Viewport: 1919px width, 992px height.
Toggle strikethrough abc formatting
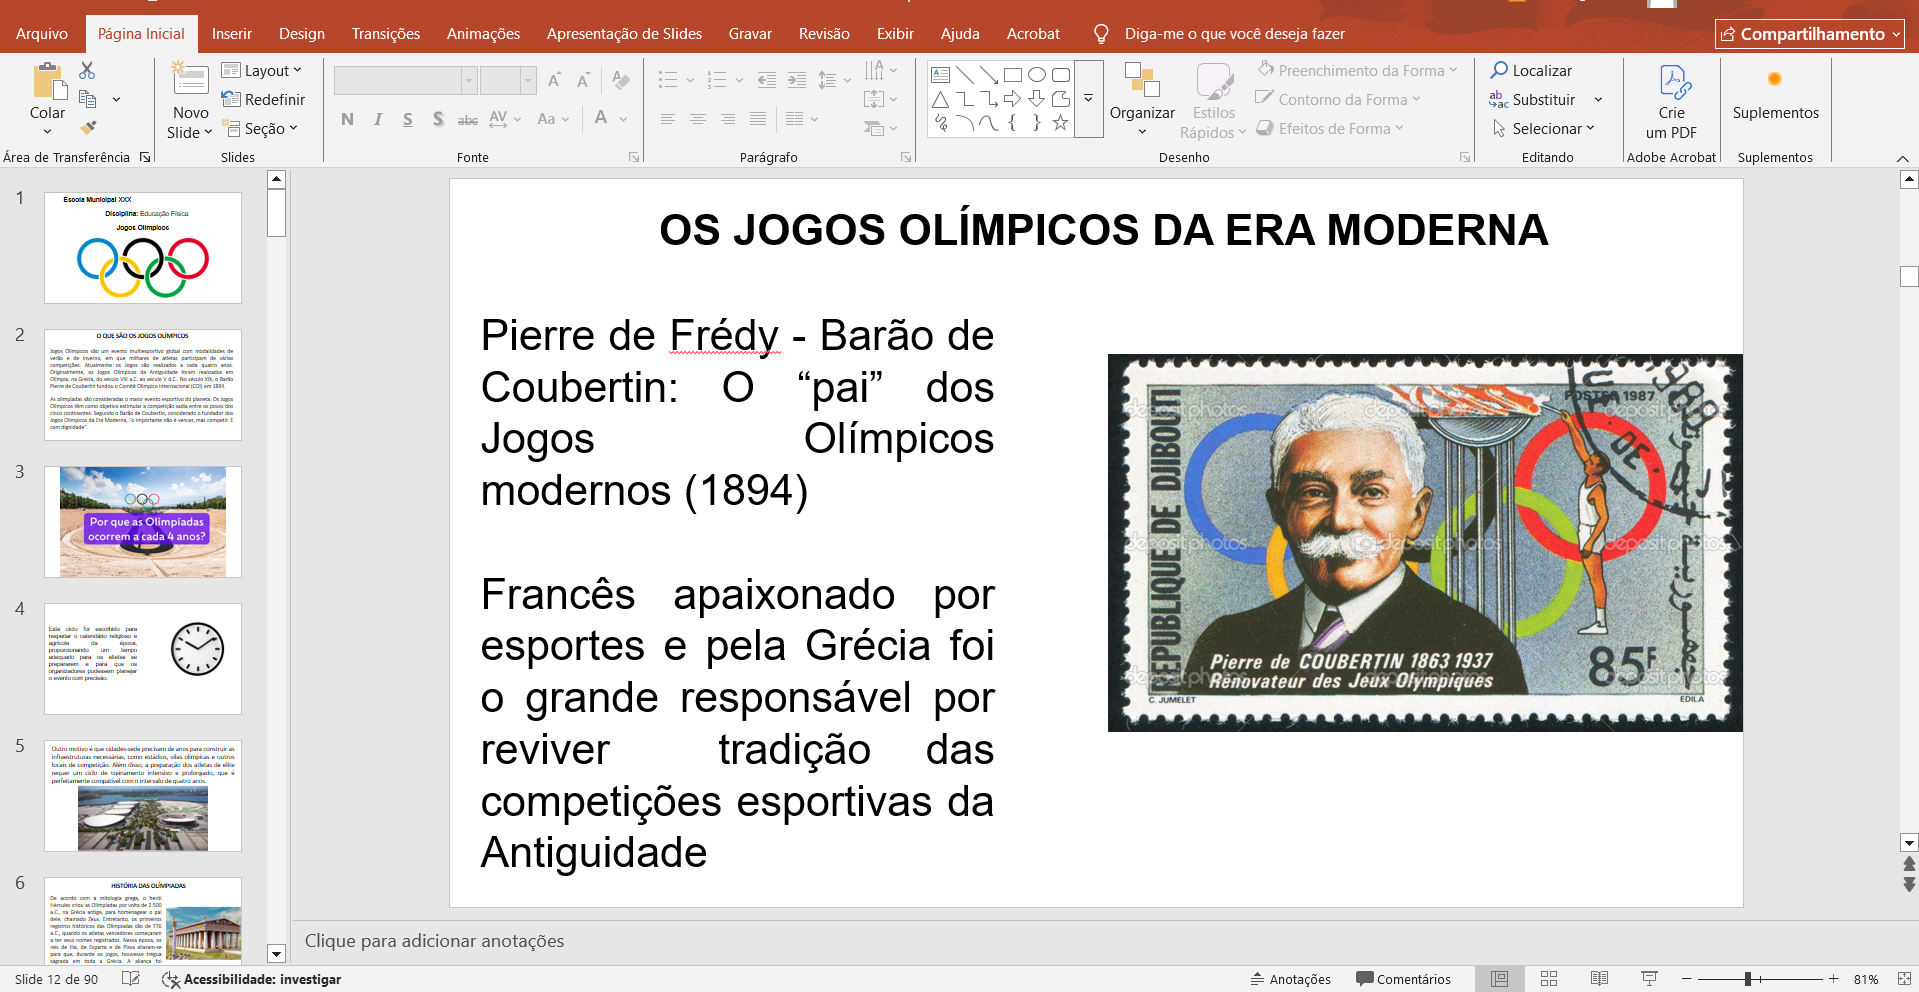[x=468, y=119]
